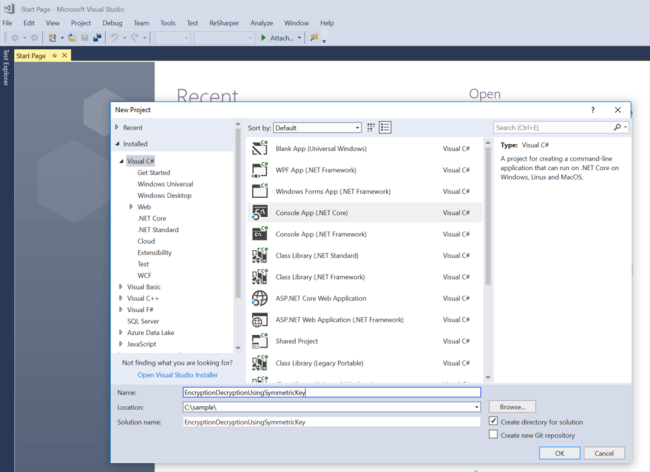650x472 pixels.
Task: Click the WPF App (.NET Framework) template icon
Action: [x=260, y=170]
